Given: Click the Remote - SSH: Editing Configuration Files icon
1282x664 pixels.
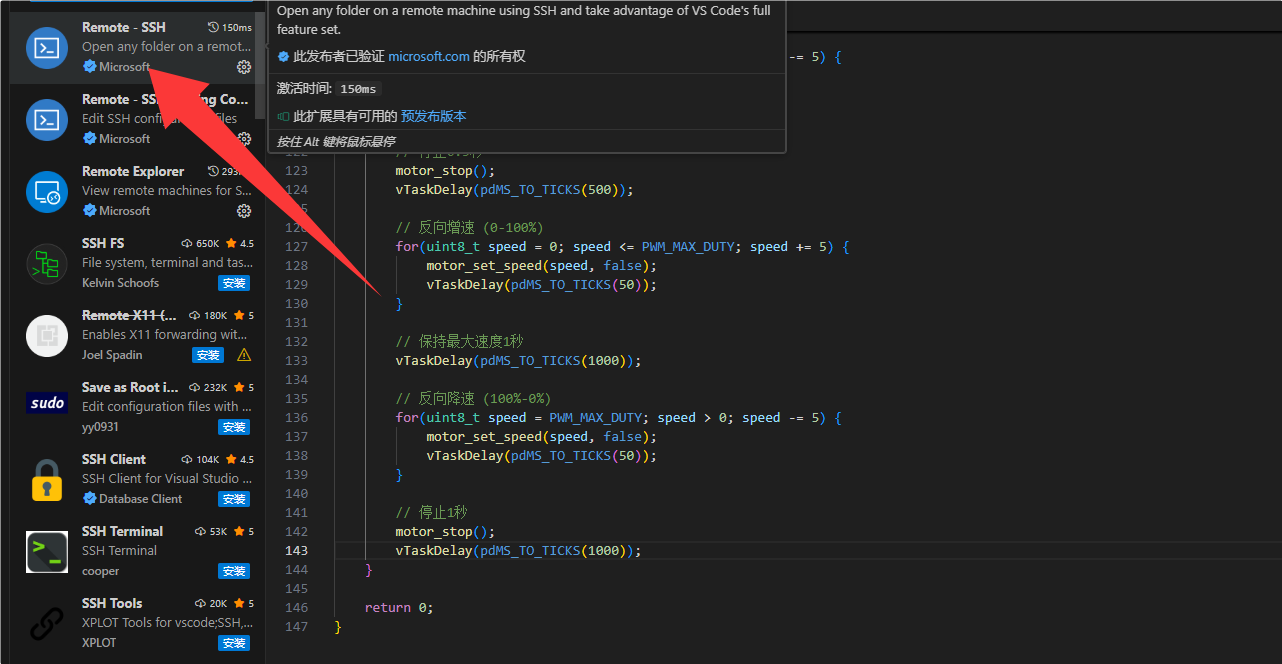Looking at the screenshot, I should (x=47, y=120).
